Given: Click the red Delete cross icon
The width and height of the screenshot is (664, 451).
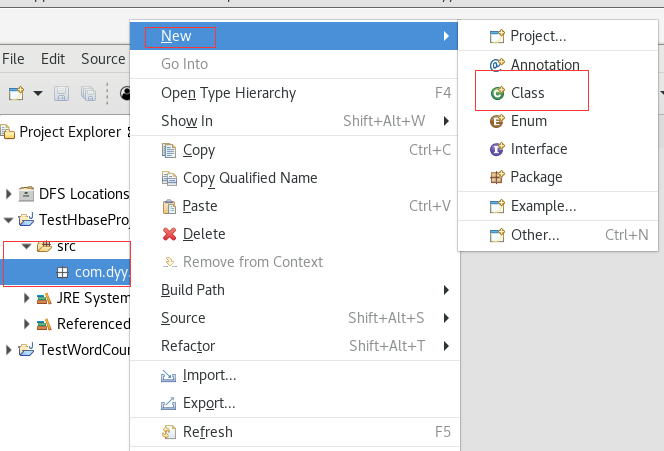Looking at the screenshot, I should click(x=169, y=234).
